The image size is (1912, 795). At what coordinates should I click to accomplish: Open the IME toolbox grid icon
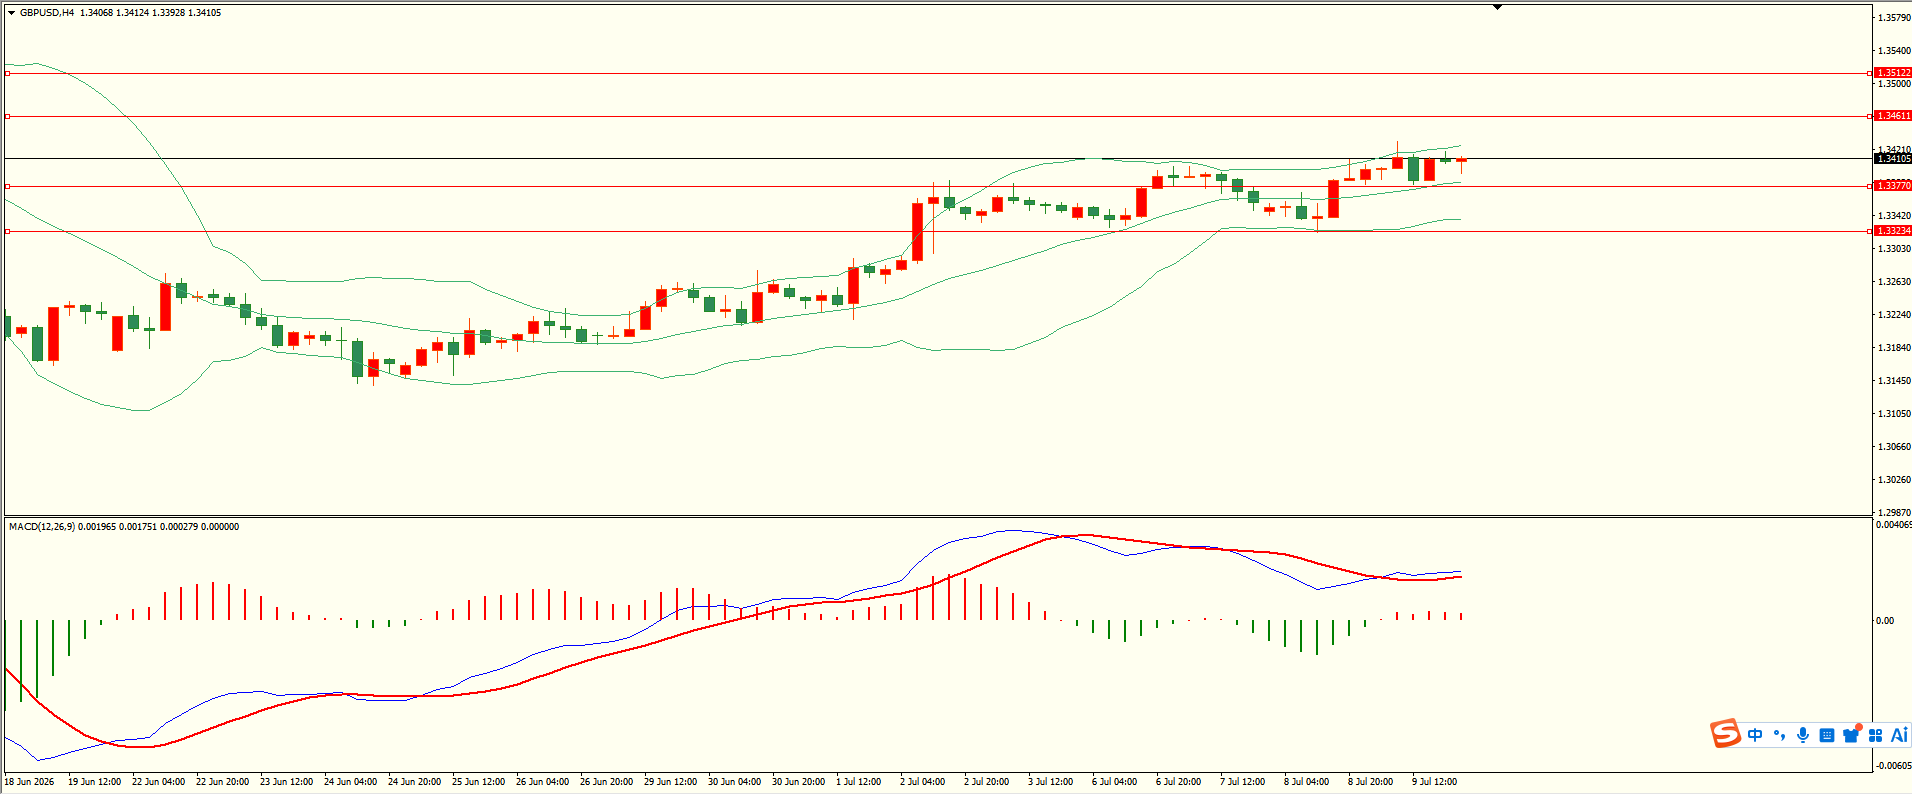tap(1875, 735)
